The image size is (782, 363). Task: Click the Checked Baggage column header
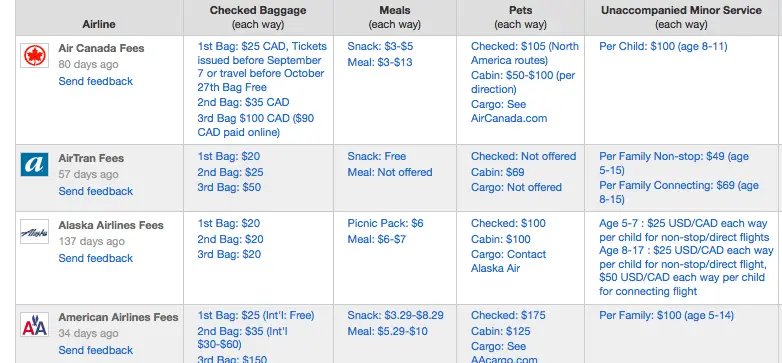coord(258,17)
